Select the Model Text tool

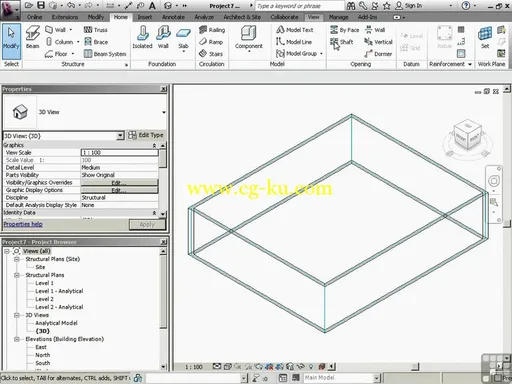click(295, 30)
